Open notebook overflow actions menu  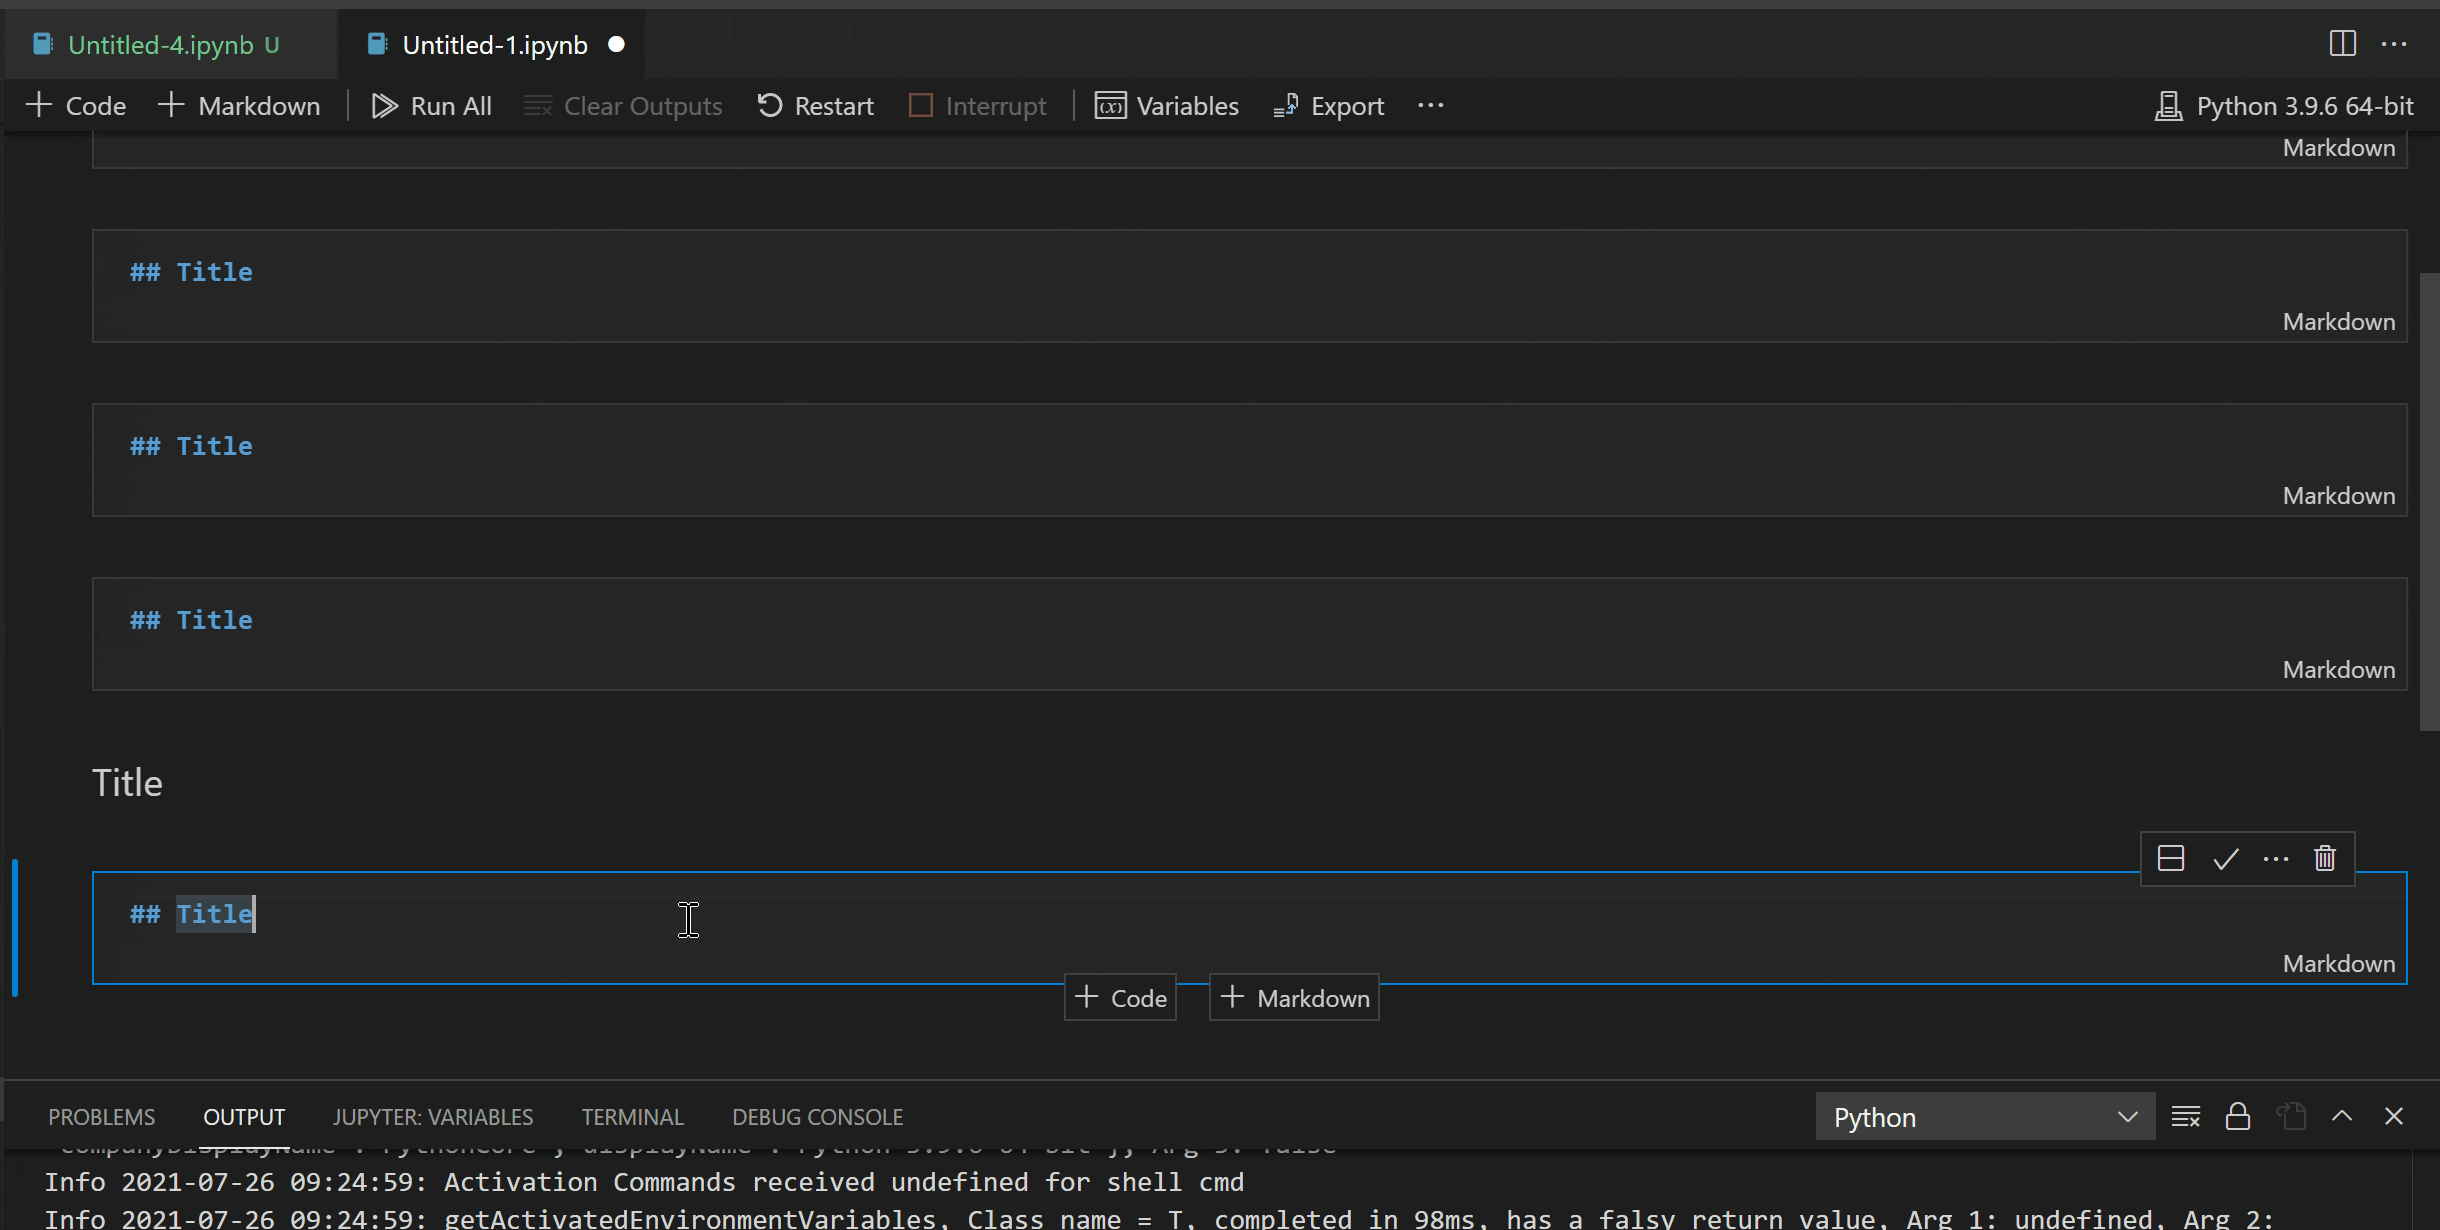pos(1430,105)
